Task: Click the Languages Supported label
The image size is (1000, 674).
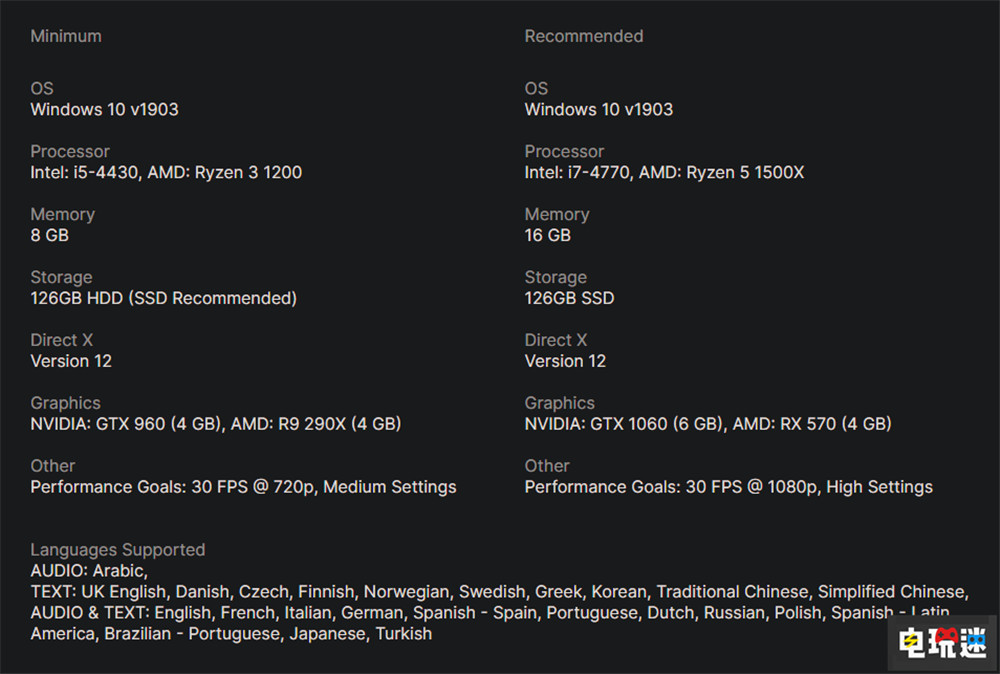Action: (x=118, y=550)
